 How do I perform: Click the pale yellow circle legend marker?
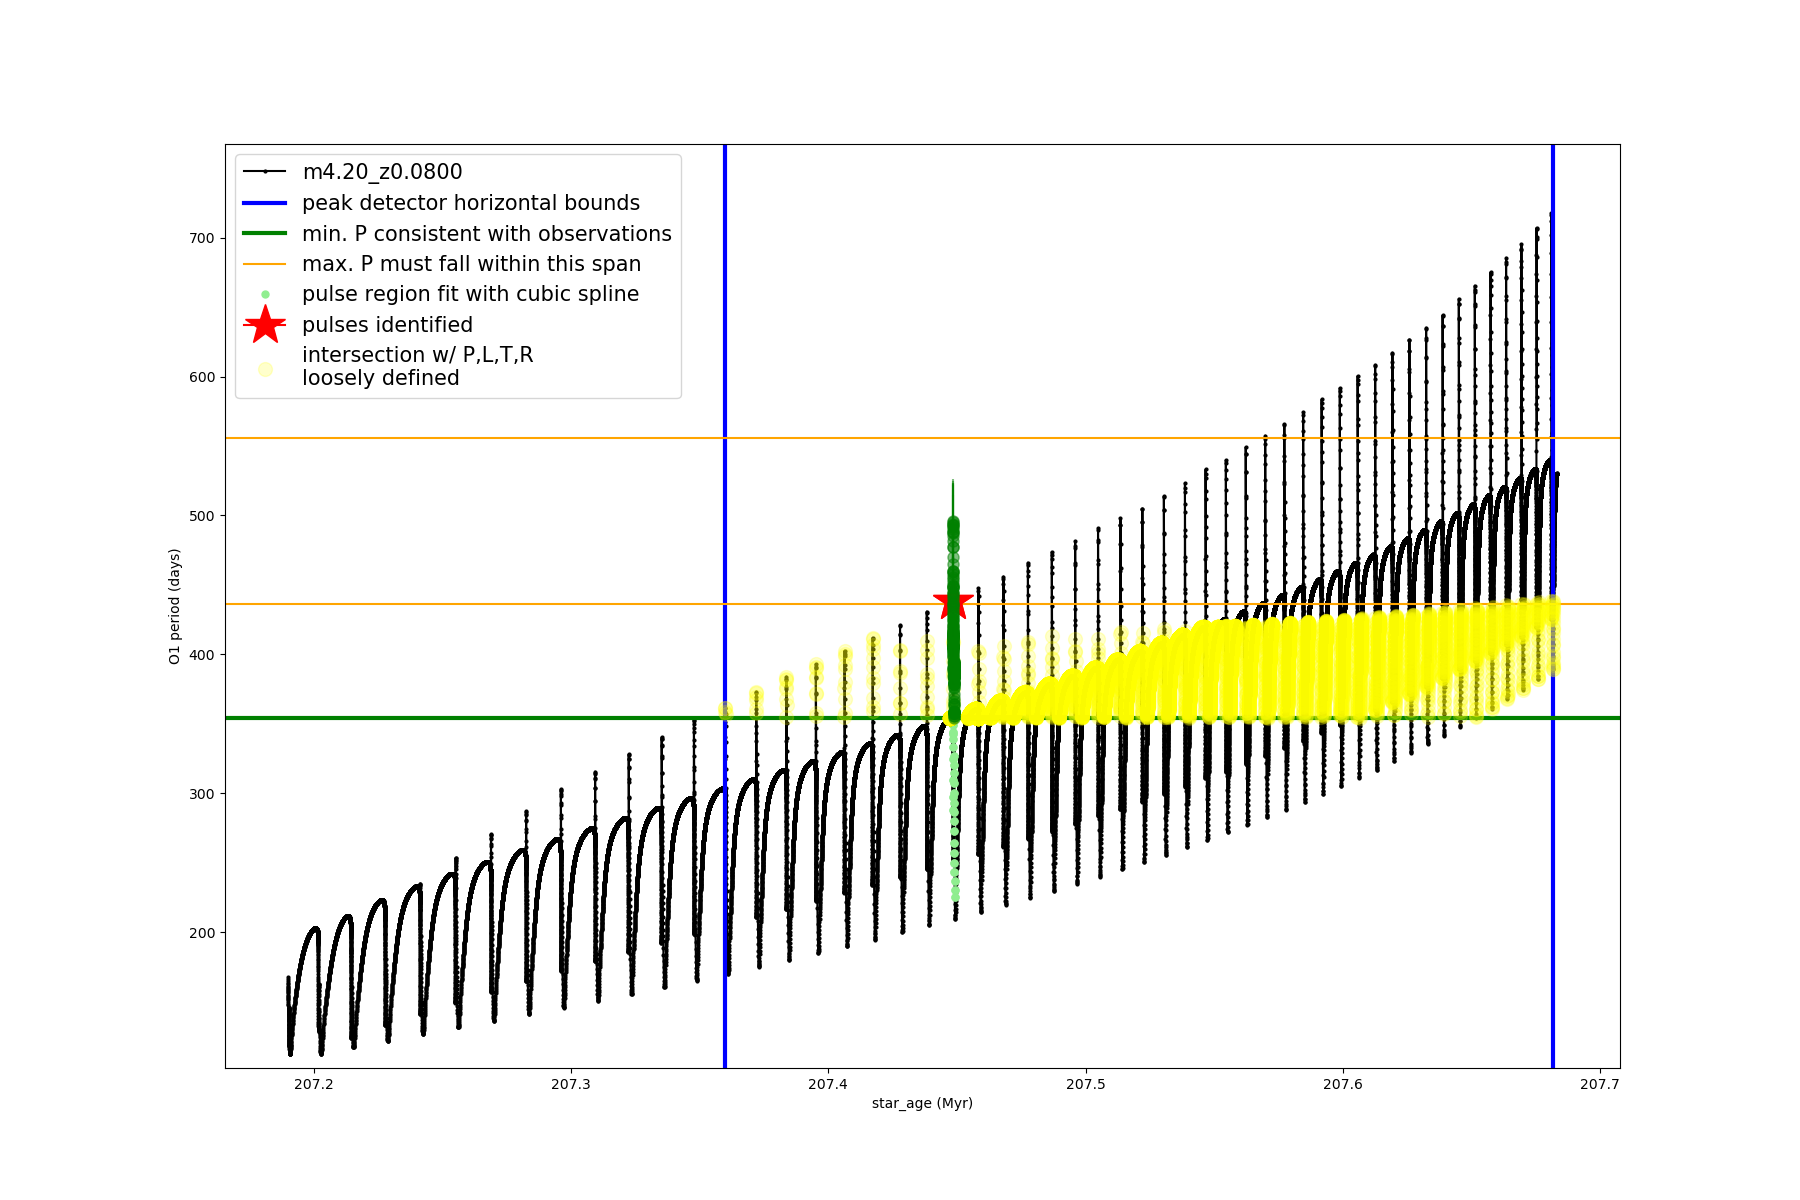(x=265, y=369)
